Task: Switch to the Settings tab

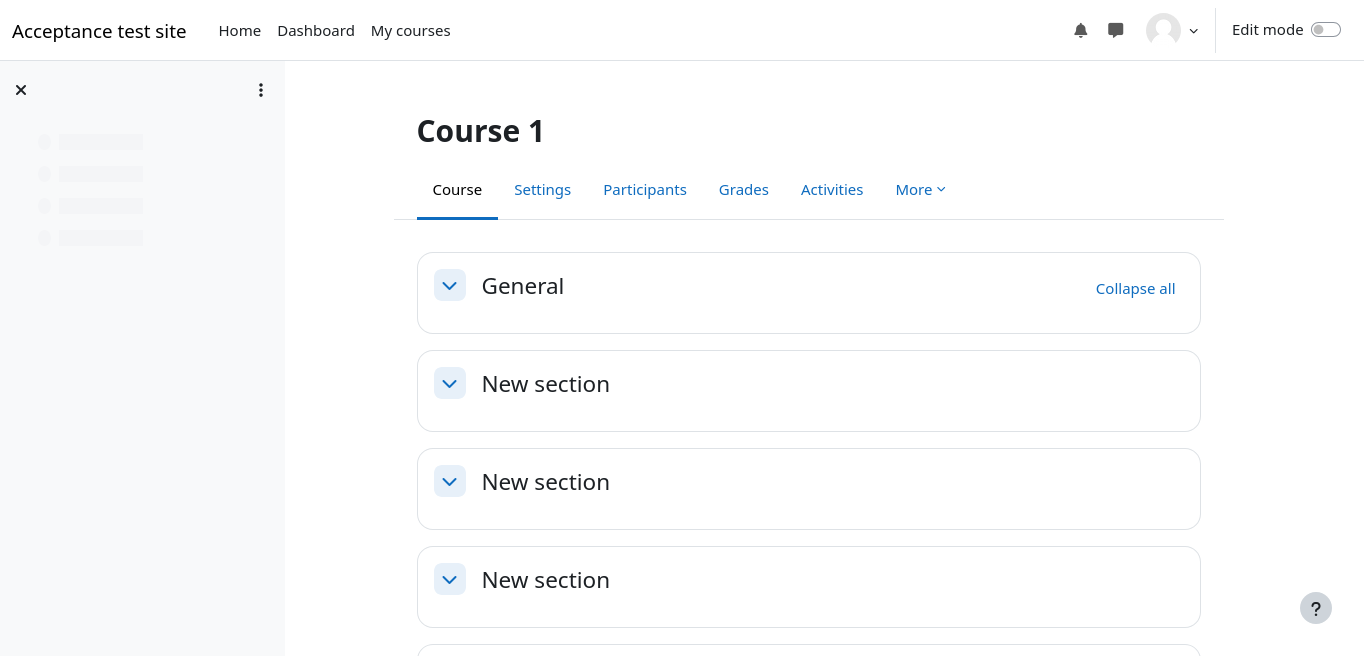Action: click(542, 190)
